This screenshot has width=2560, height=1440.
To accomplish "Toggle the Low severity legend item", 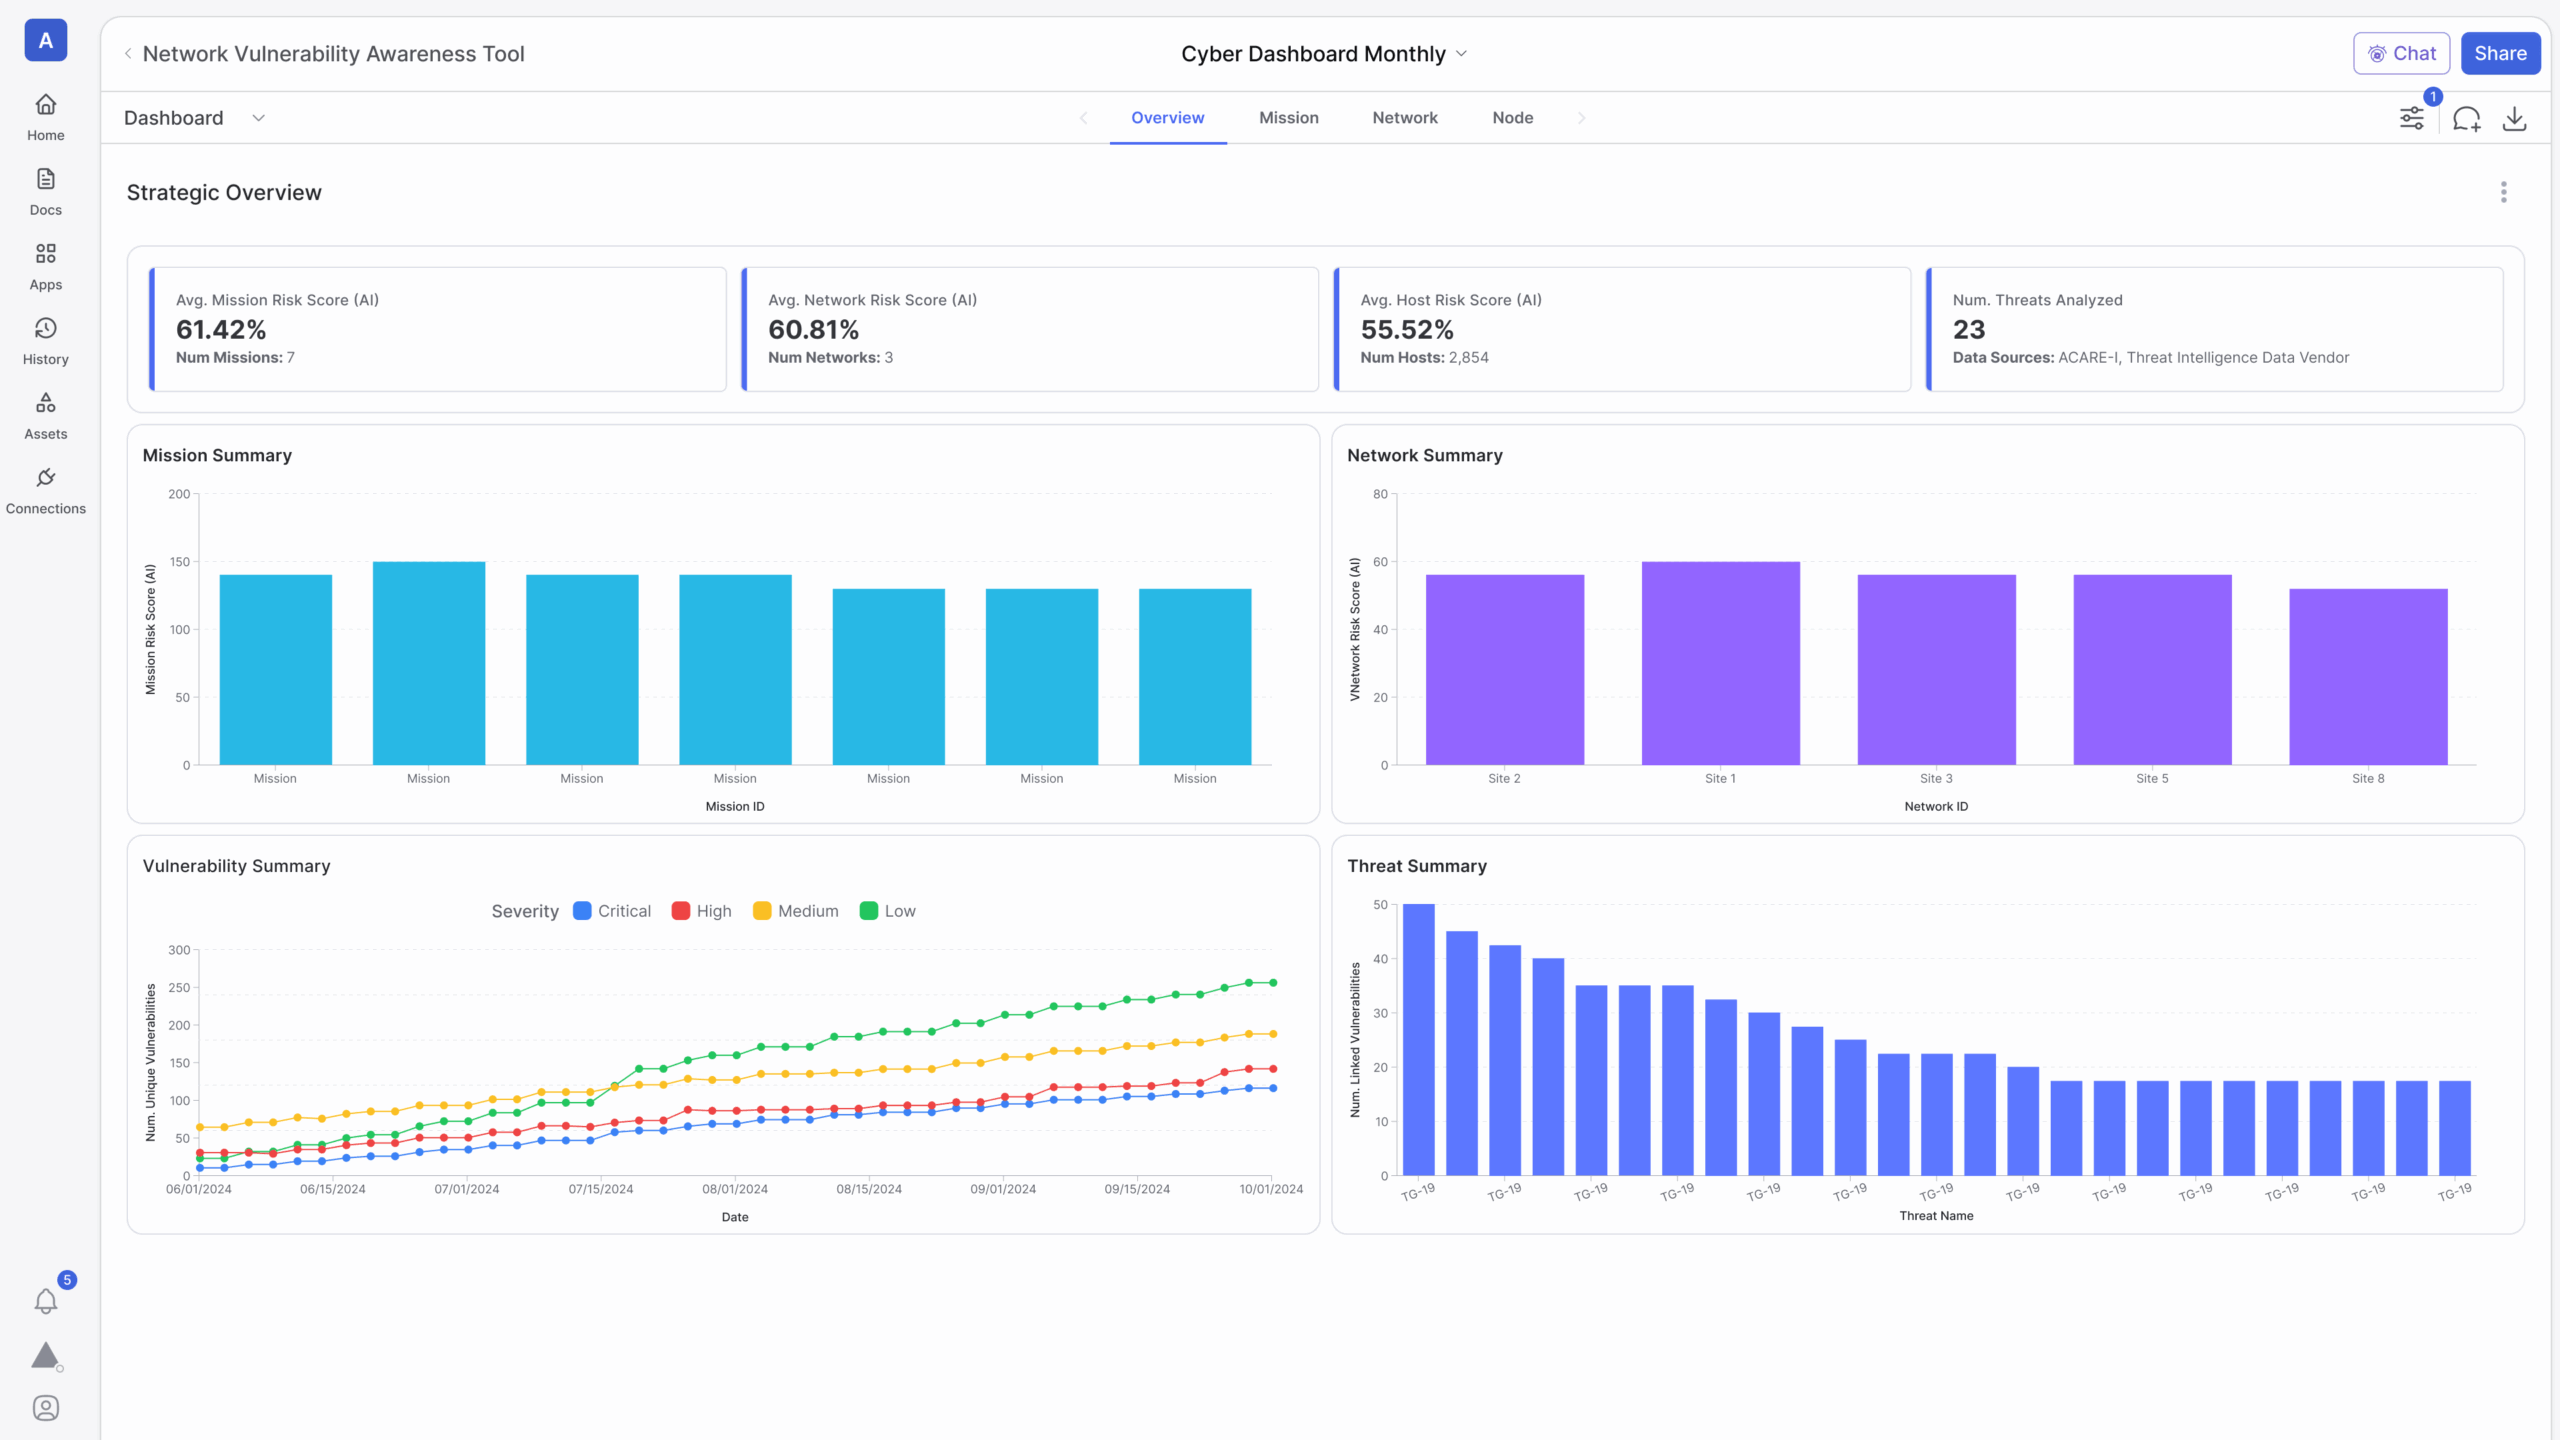I will (x=888, y=911).
